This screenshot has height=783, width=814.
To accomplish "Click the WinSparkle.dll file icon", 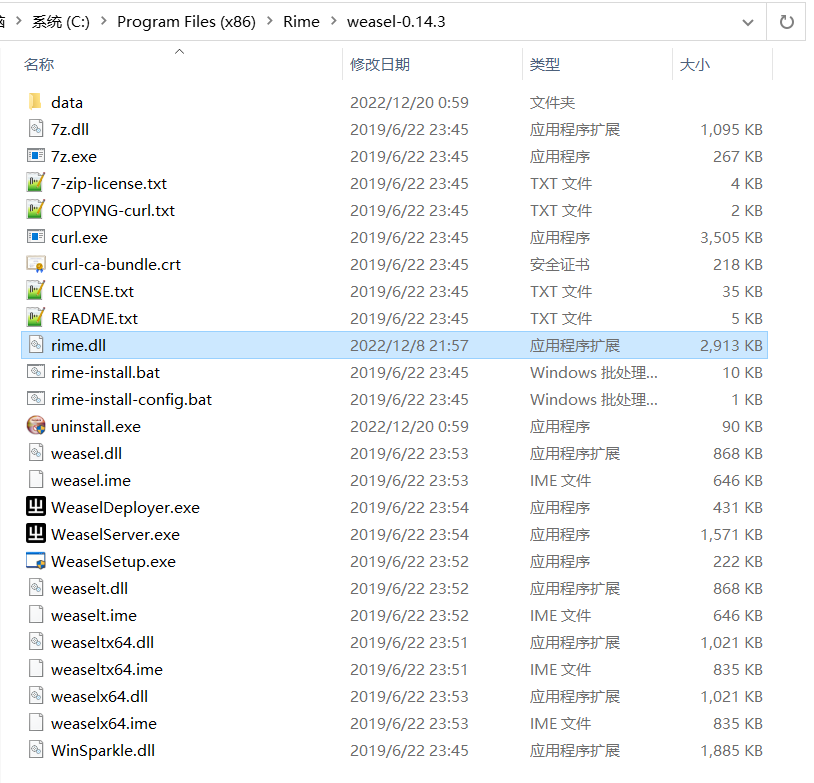I will tap(35, 750).
